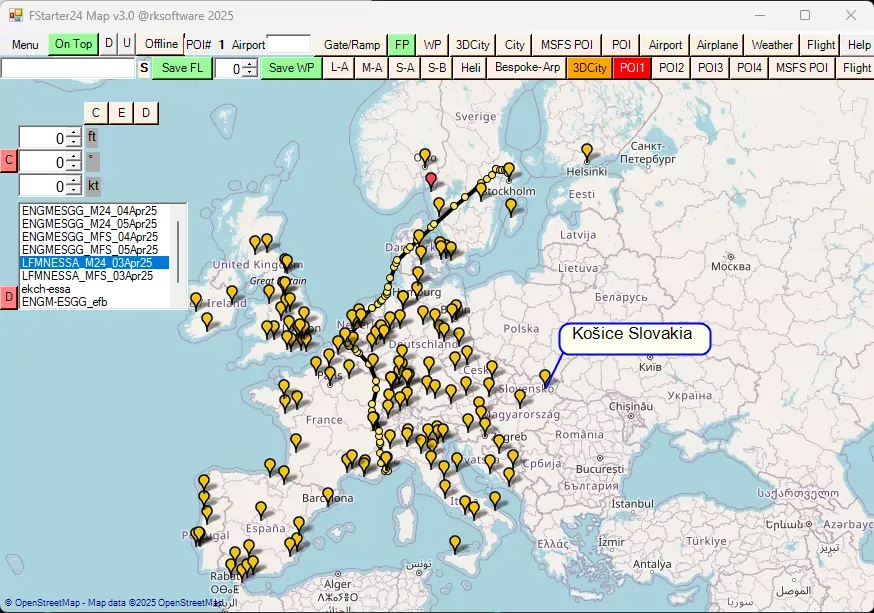
Task: Click the Save FL button
Action: [x=181, y=67]
